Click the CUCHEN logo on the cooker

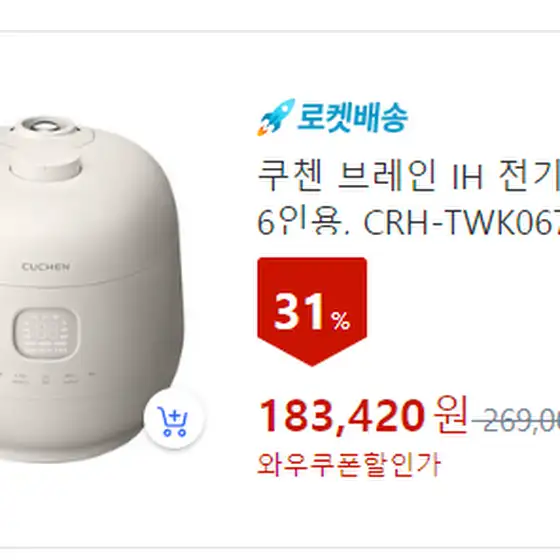[x=46, y=267]
